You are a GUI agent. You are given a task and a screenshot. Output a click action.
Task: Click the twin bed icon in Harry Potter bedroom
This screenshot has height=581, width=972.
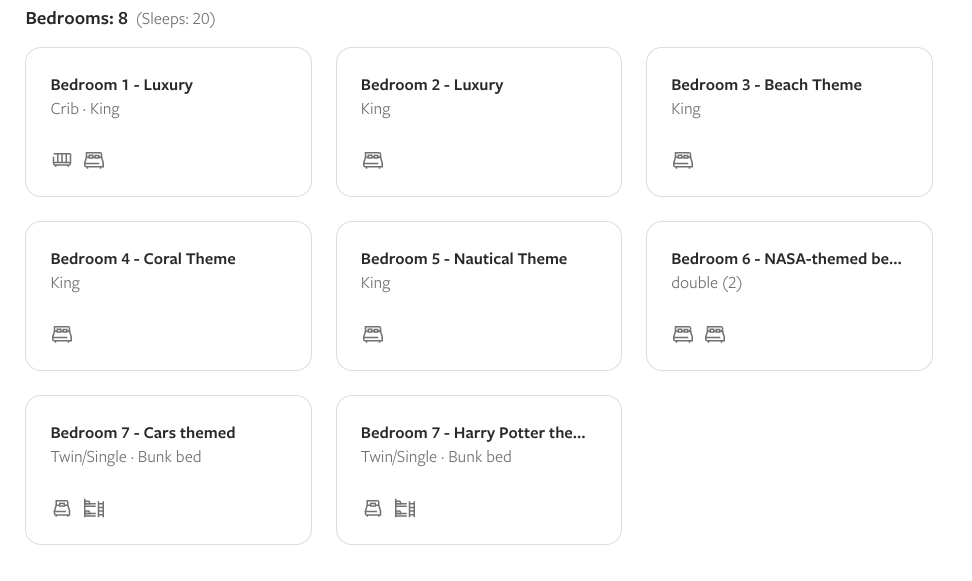click(x=373, y=508)
